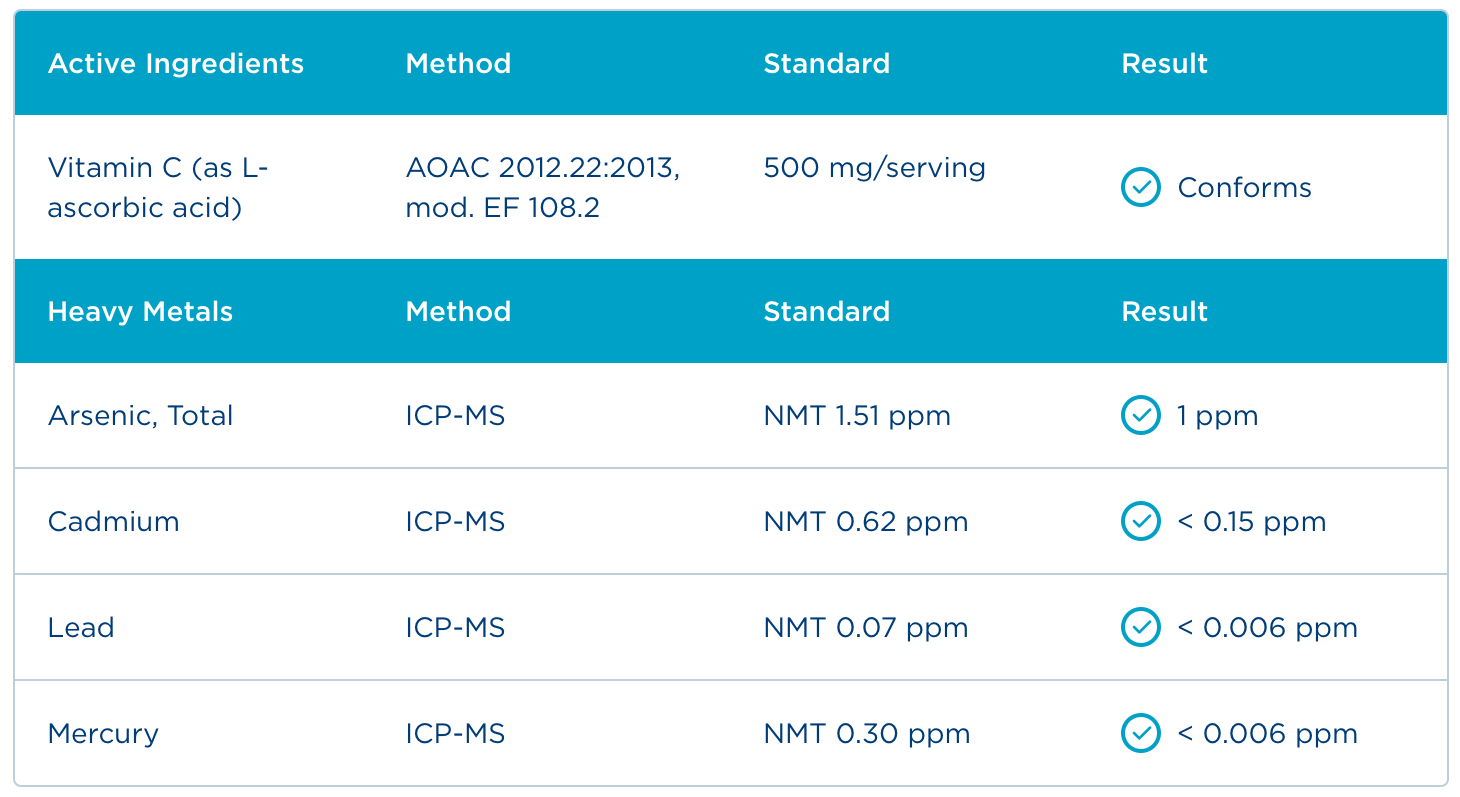1460x797 pixels.
Task: Click the checkmark icon in Lead row
Action: [1140, 627]
